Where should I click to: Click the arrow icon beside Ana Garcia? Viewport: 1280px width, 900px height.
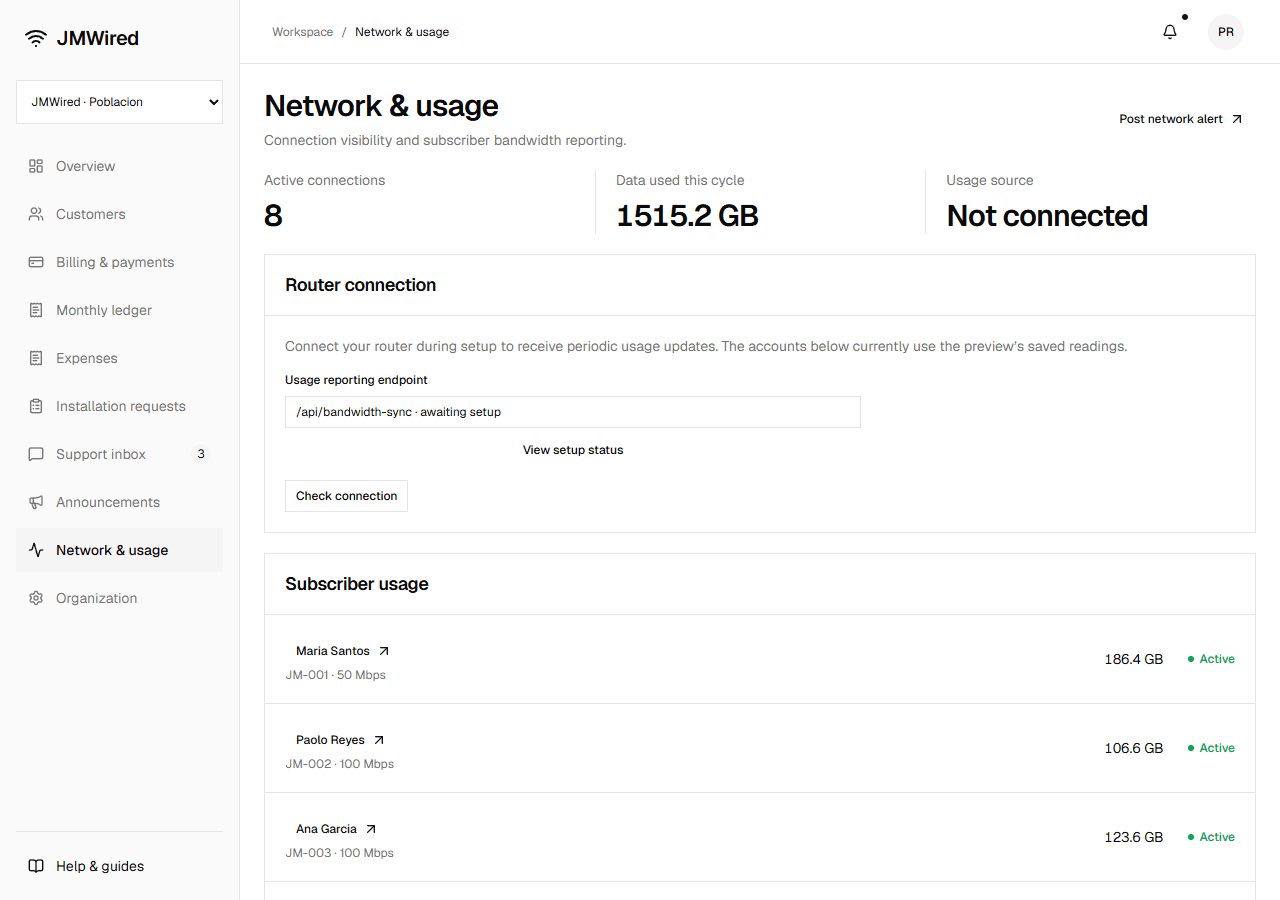click(371, 829)
